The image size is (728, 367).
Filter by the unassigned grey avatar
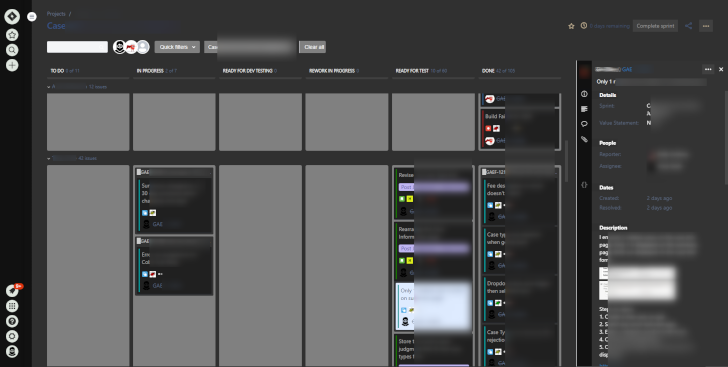click(x=143, y=47)
